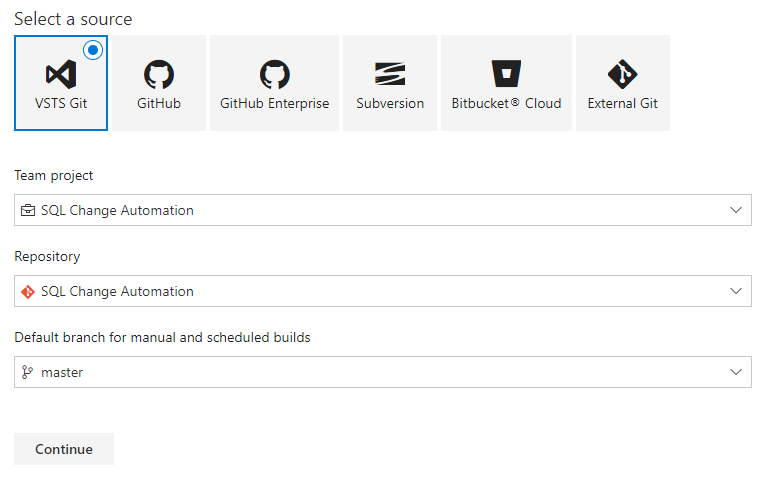The image size is (774, 486).
Task: Toggle the VSTS Git radio button
Action: [93, 50]
